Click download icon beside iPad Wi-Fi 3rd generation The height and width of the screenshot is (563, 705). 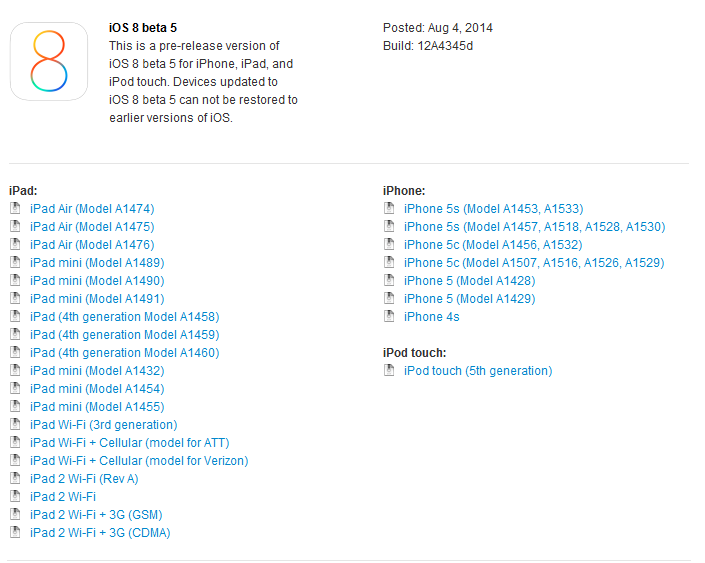(15, 424)
